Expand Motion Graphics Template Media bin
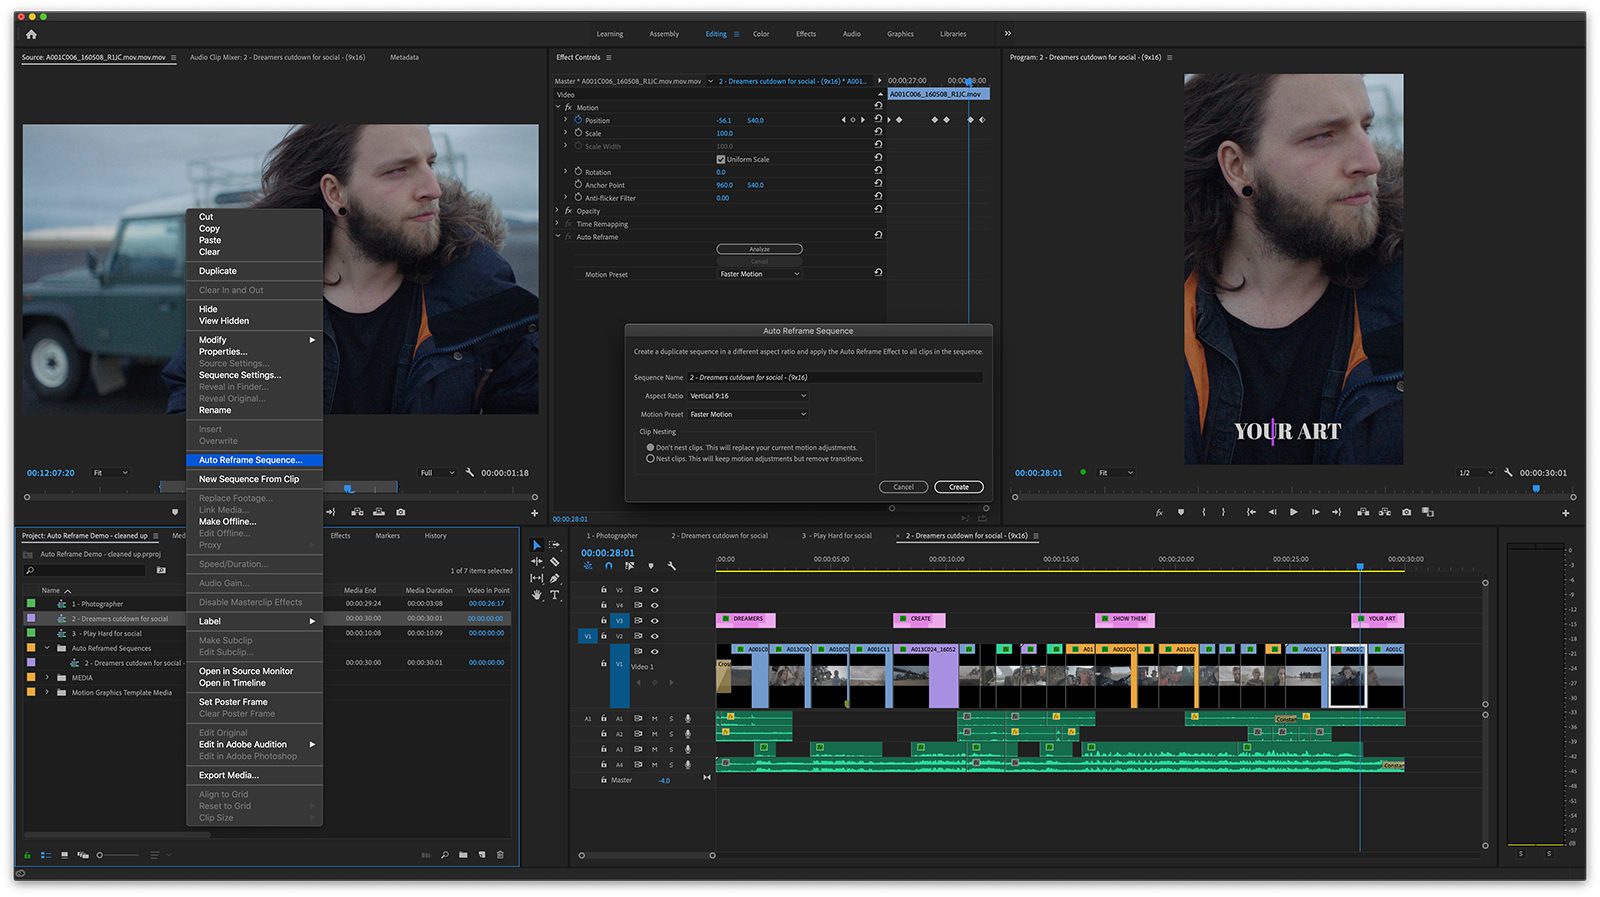 47,692
